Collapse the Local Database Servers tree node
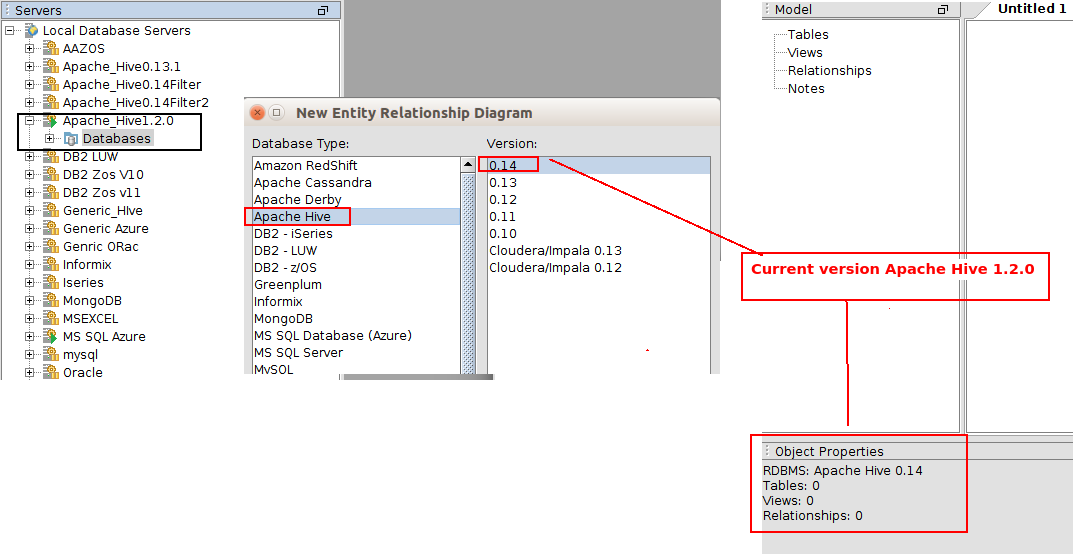 click(x=9, y=30)
